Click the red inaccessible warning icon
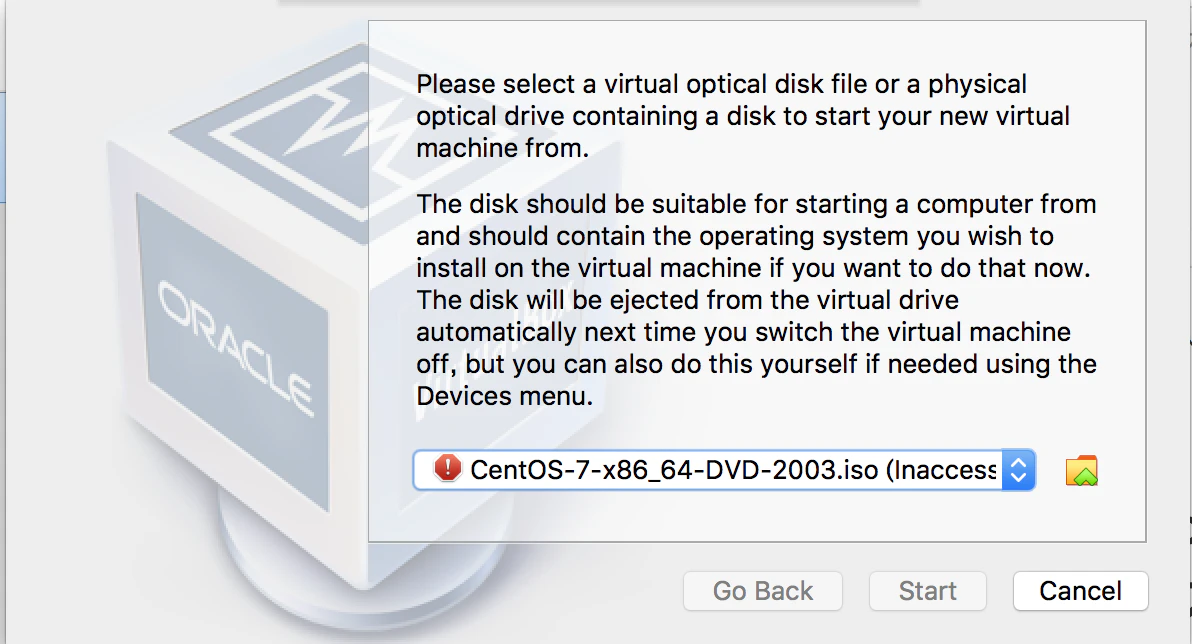The width and height of the screenshot is (1192, 644). click(448, 468)
